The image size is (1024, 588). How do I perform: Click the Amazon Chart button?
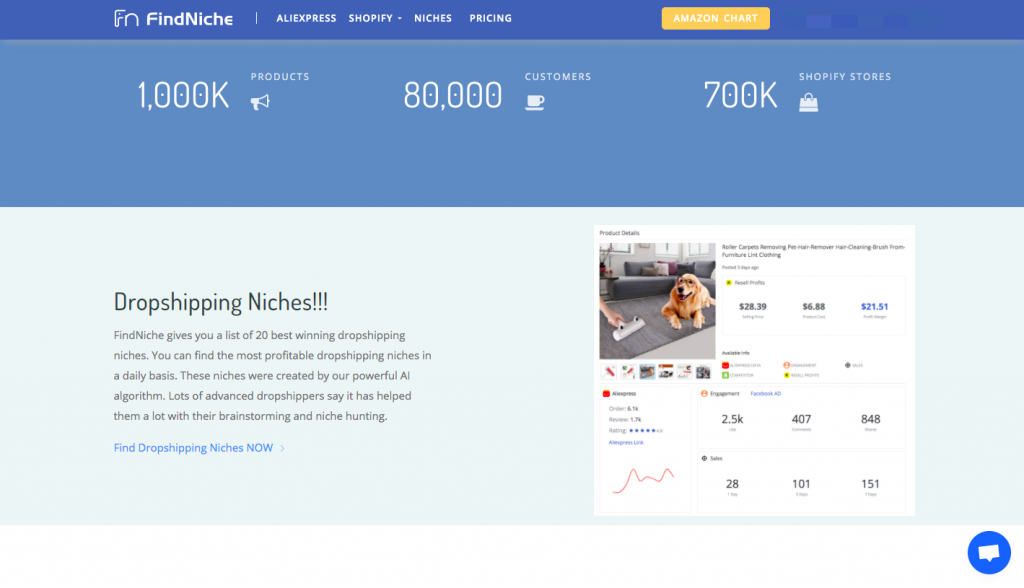click(715, 18)
